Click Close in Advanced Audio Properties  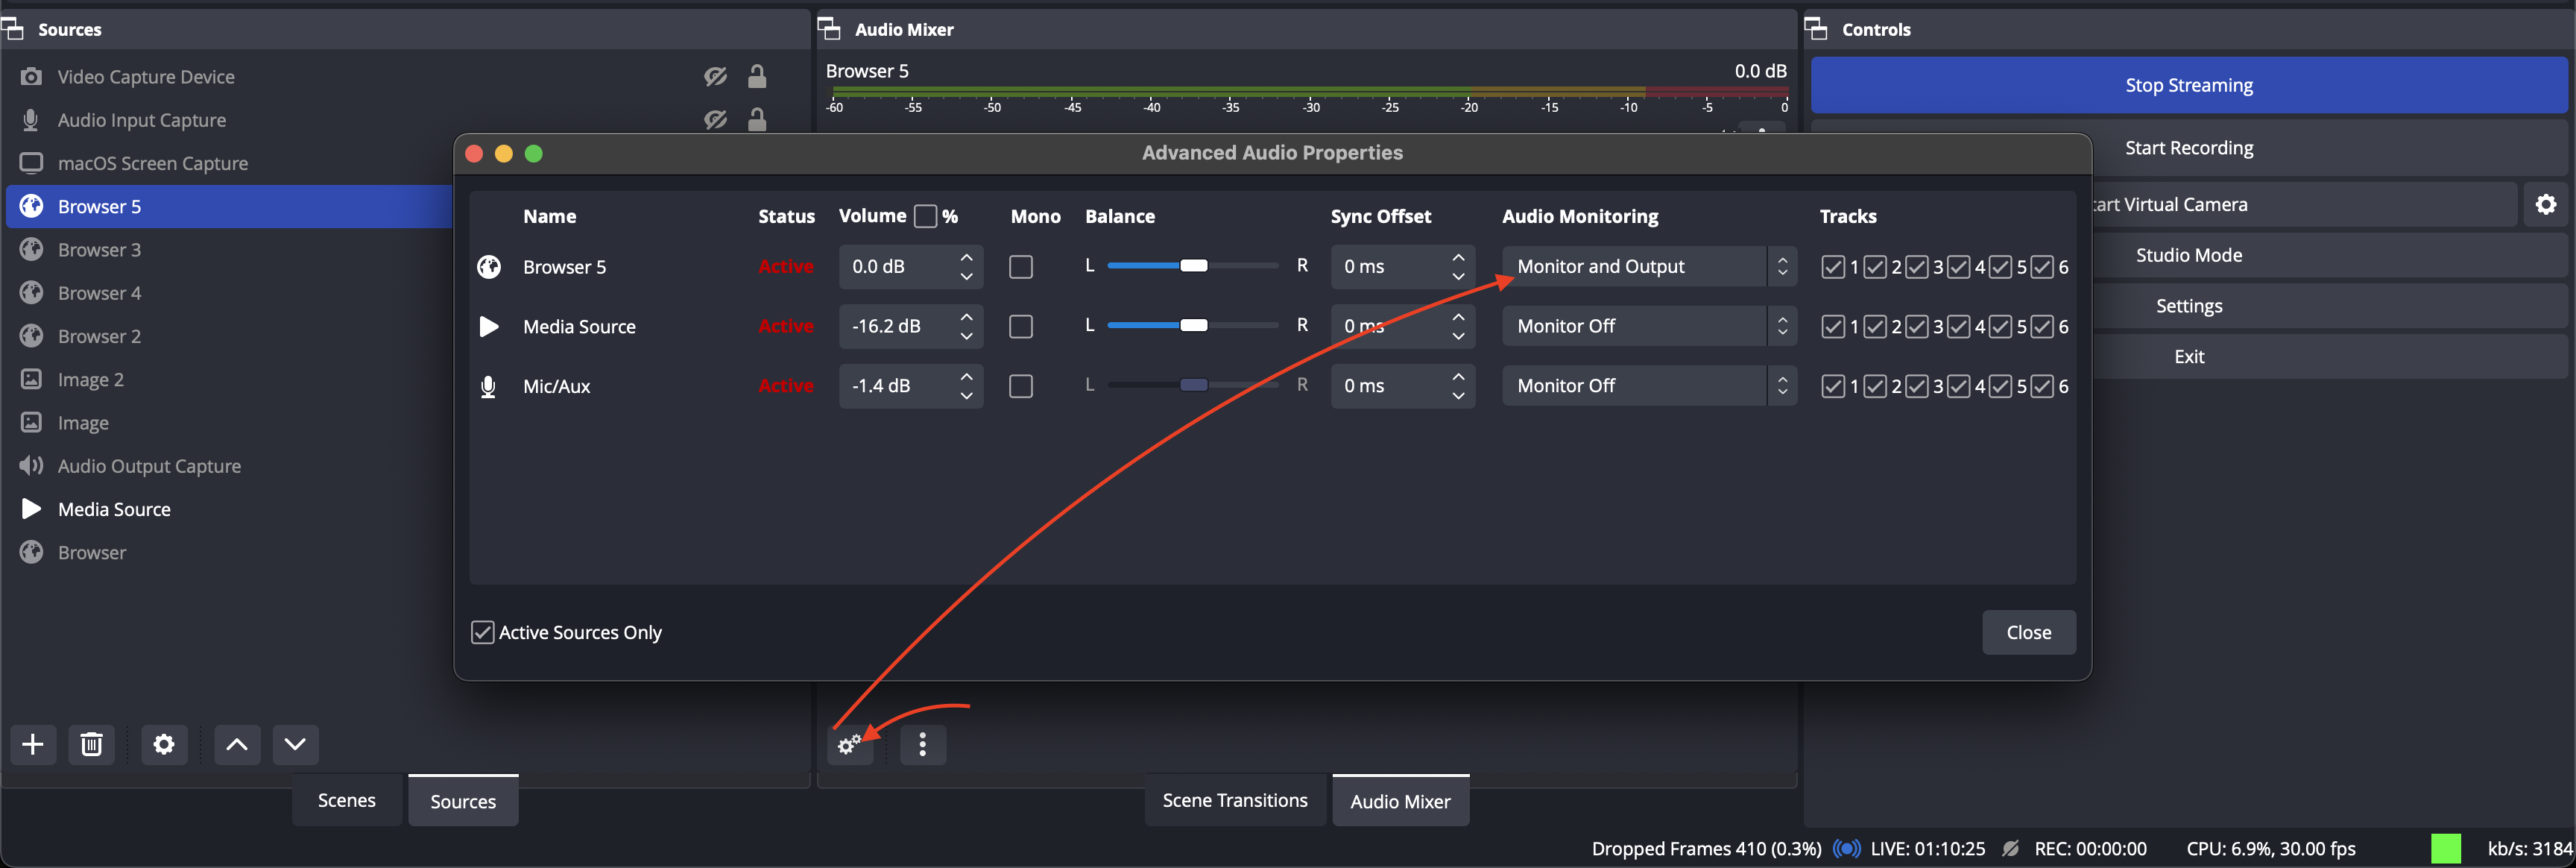pos(2028,633)
